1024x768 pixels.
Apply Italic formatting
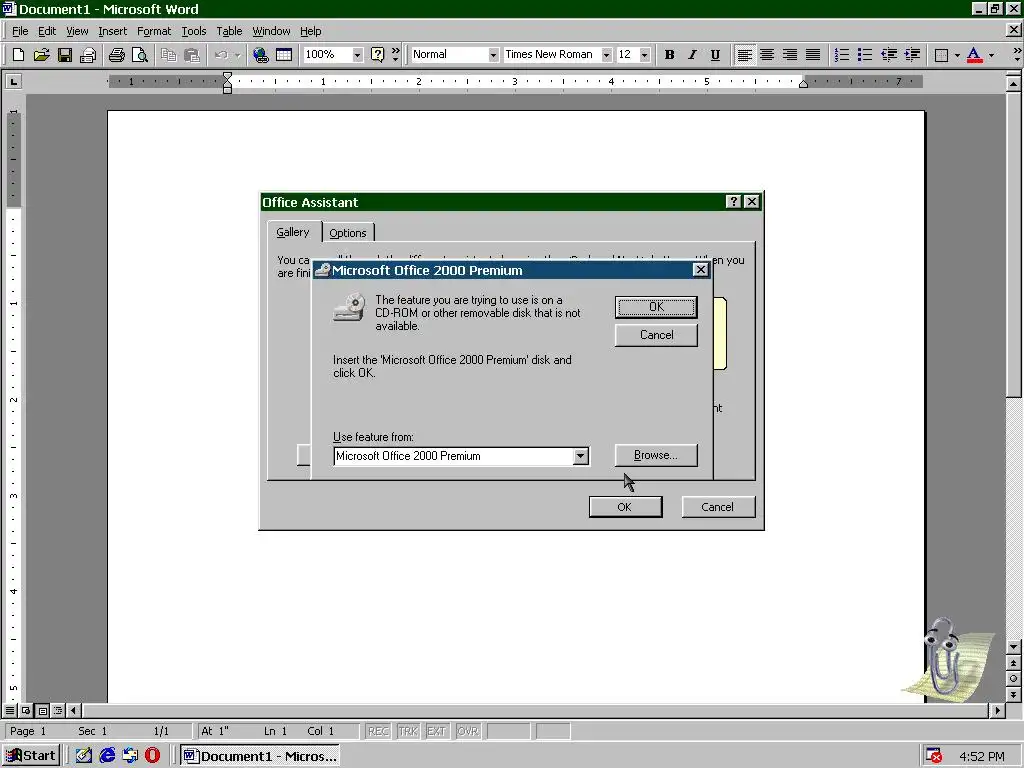tap(692, 55)
